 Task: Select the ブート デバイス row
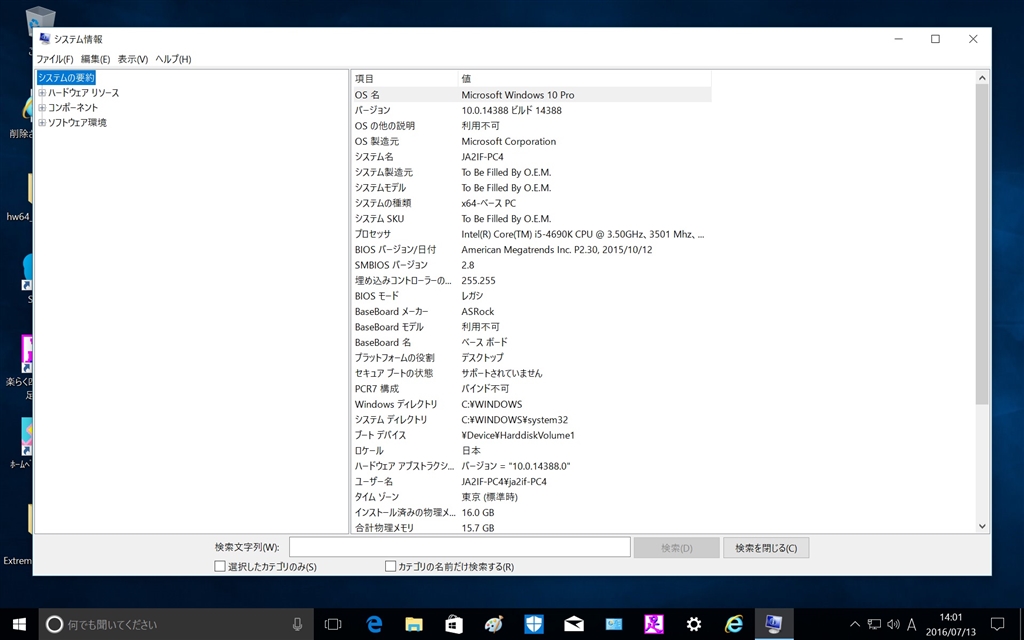pos(531,435)
